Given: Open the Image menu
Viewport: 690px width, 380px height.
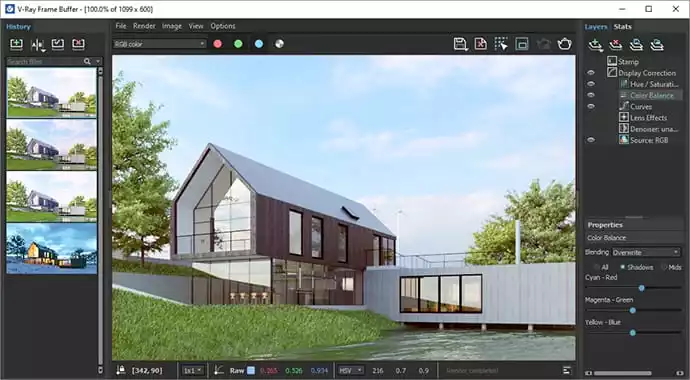Looking at the screenshot, I should [172, 26].
